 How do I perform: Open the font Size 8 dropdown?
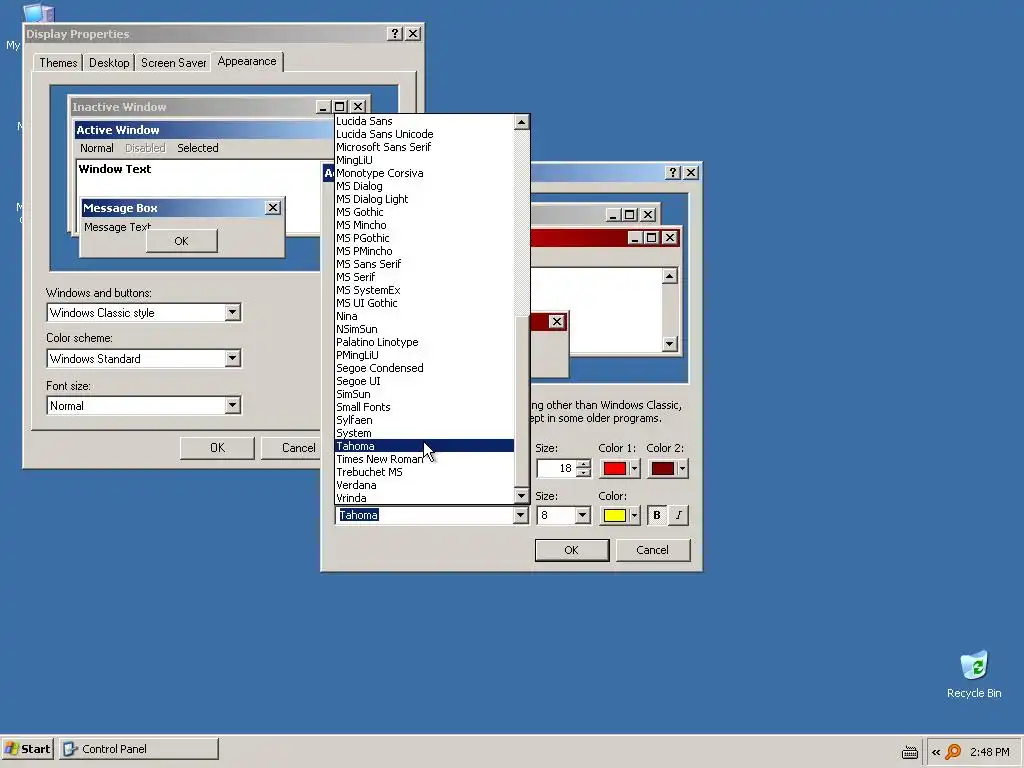point(583,515)
